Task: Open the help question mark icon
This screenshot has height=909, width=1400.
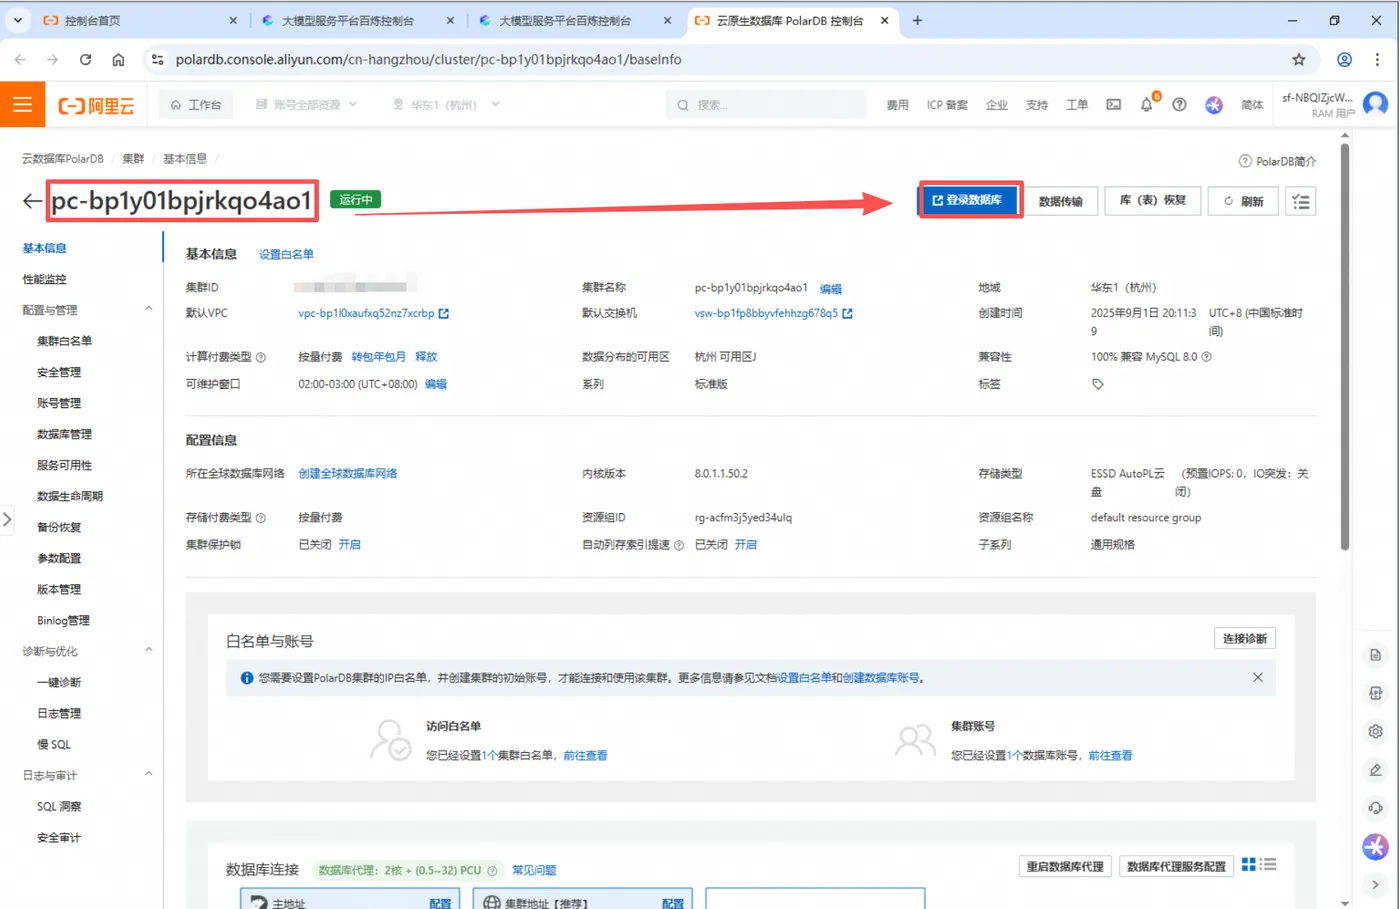Action: point(1180,104)
